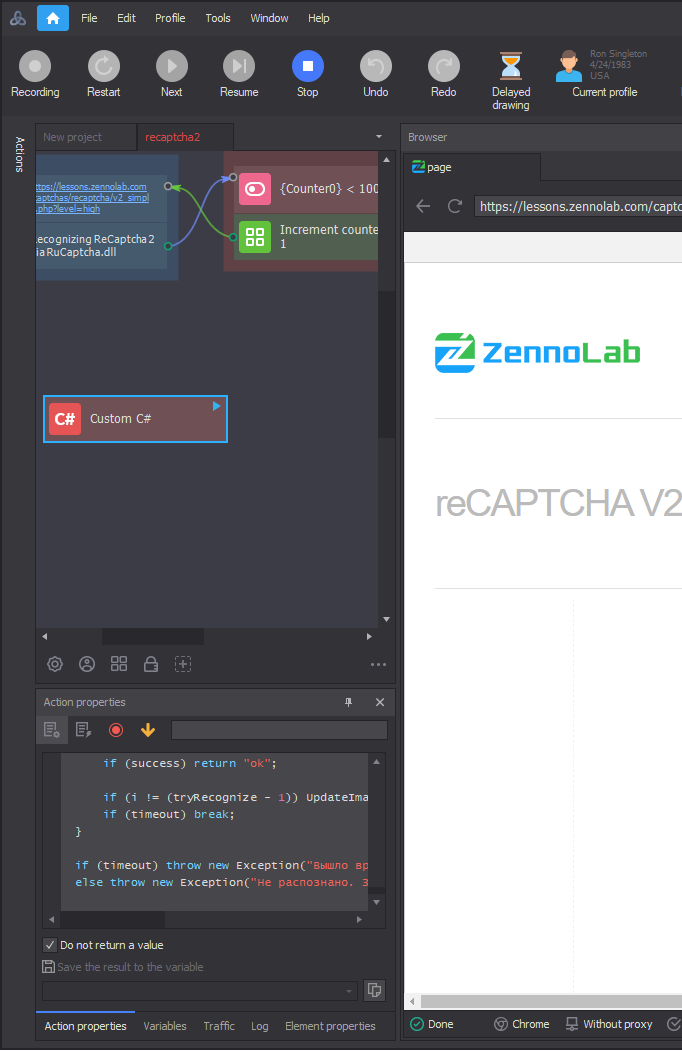
Task: Select the Custom C# action block
Action: click(135, 419)
